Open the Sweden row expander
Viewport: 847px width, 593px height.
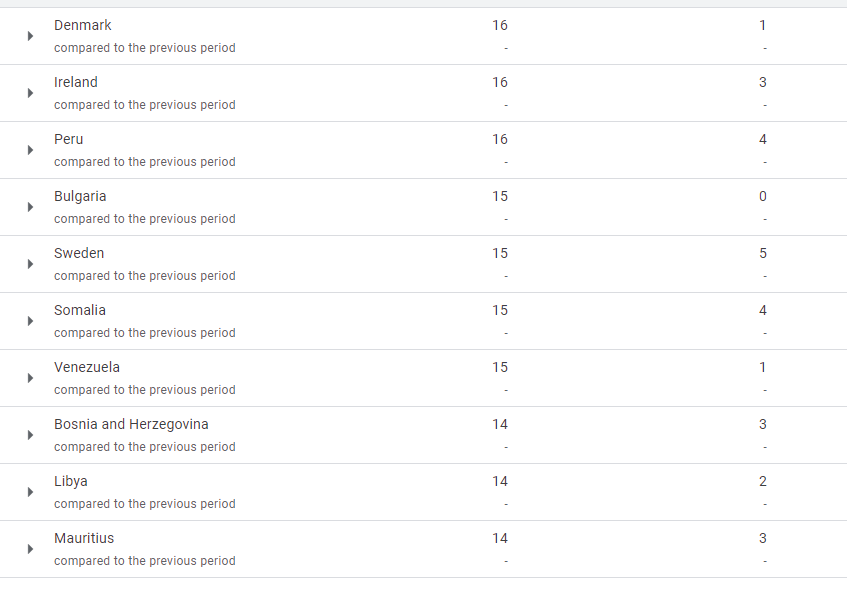click(30, 264)
